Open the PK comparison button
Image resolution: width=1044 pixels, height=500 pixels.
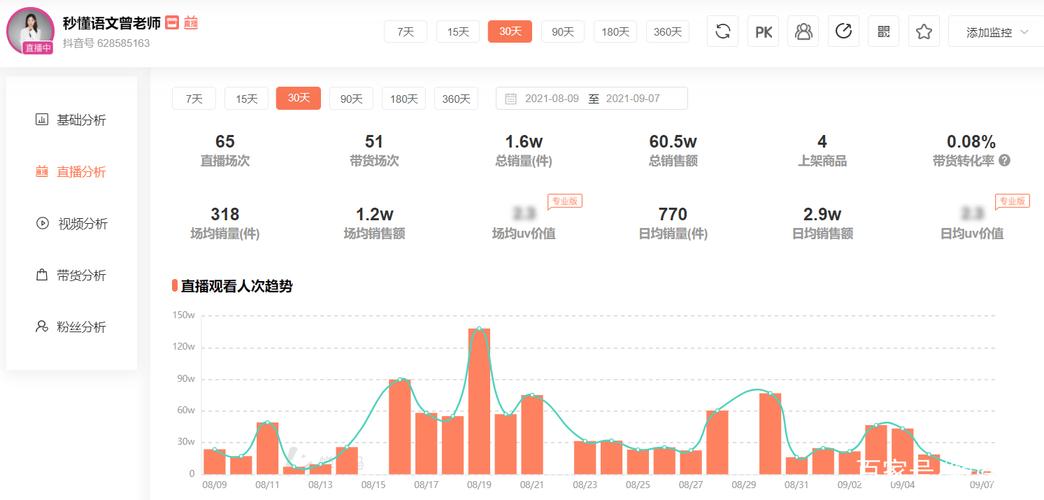click(763, 31)
